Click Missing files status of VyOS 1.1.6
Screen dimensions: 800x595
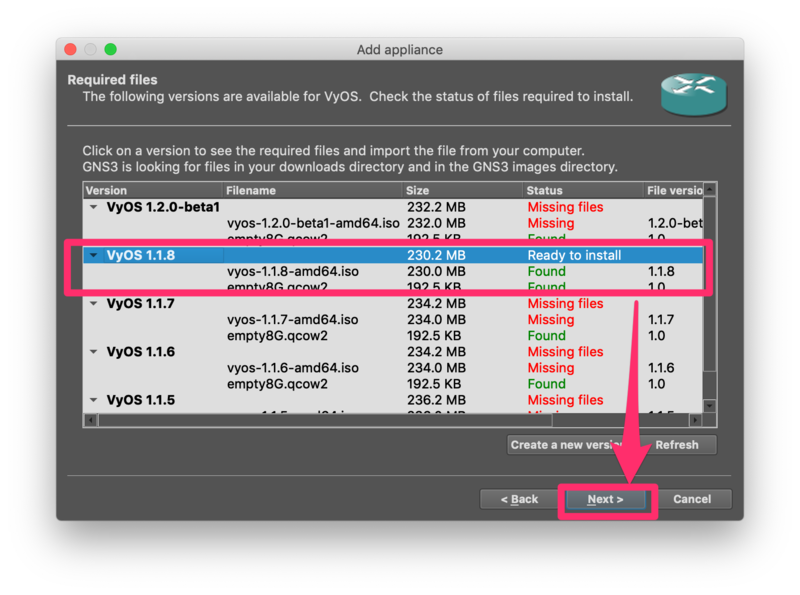[565, 352]
